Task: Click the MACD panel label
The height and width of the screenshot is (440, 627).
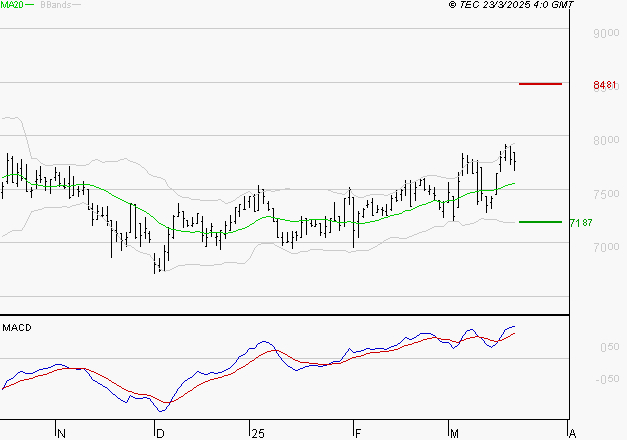Action: (x=17, y=328)
